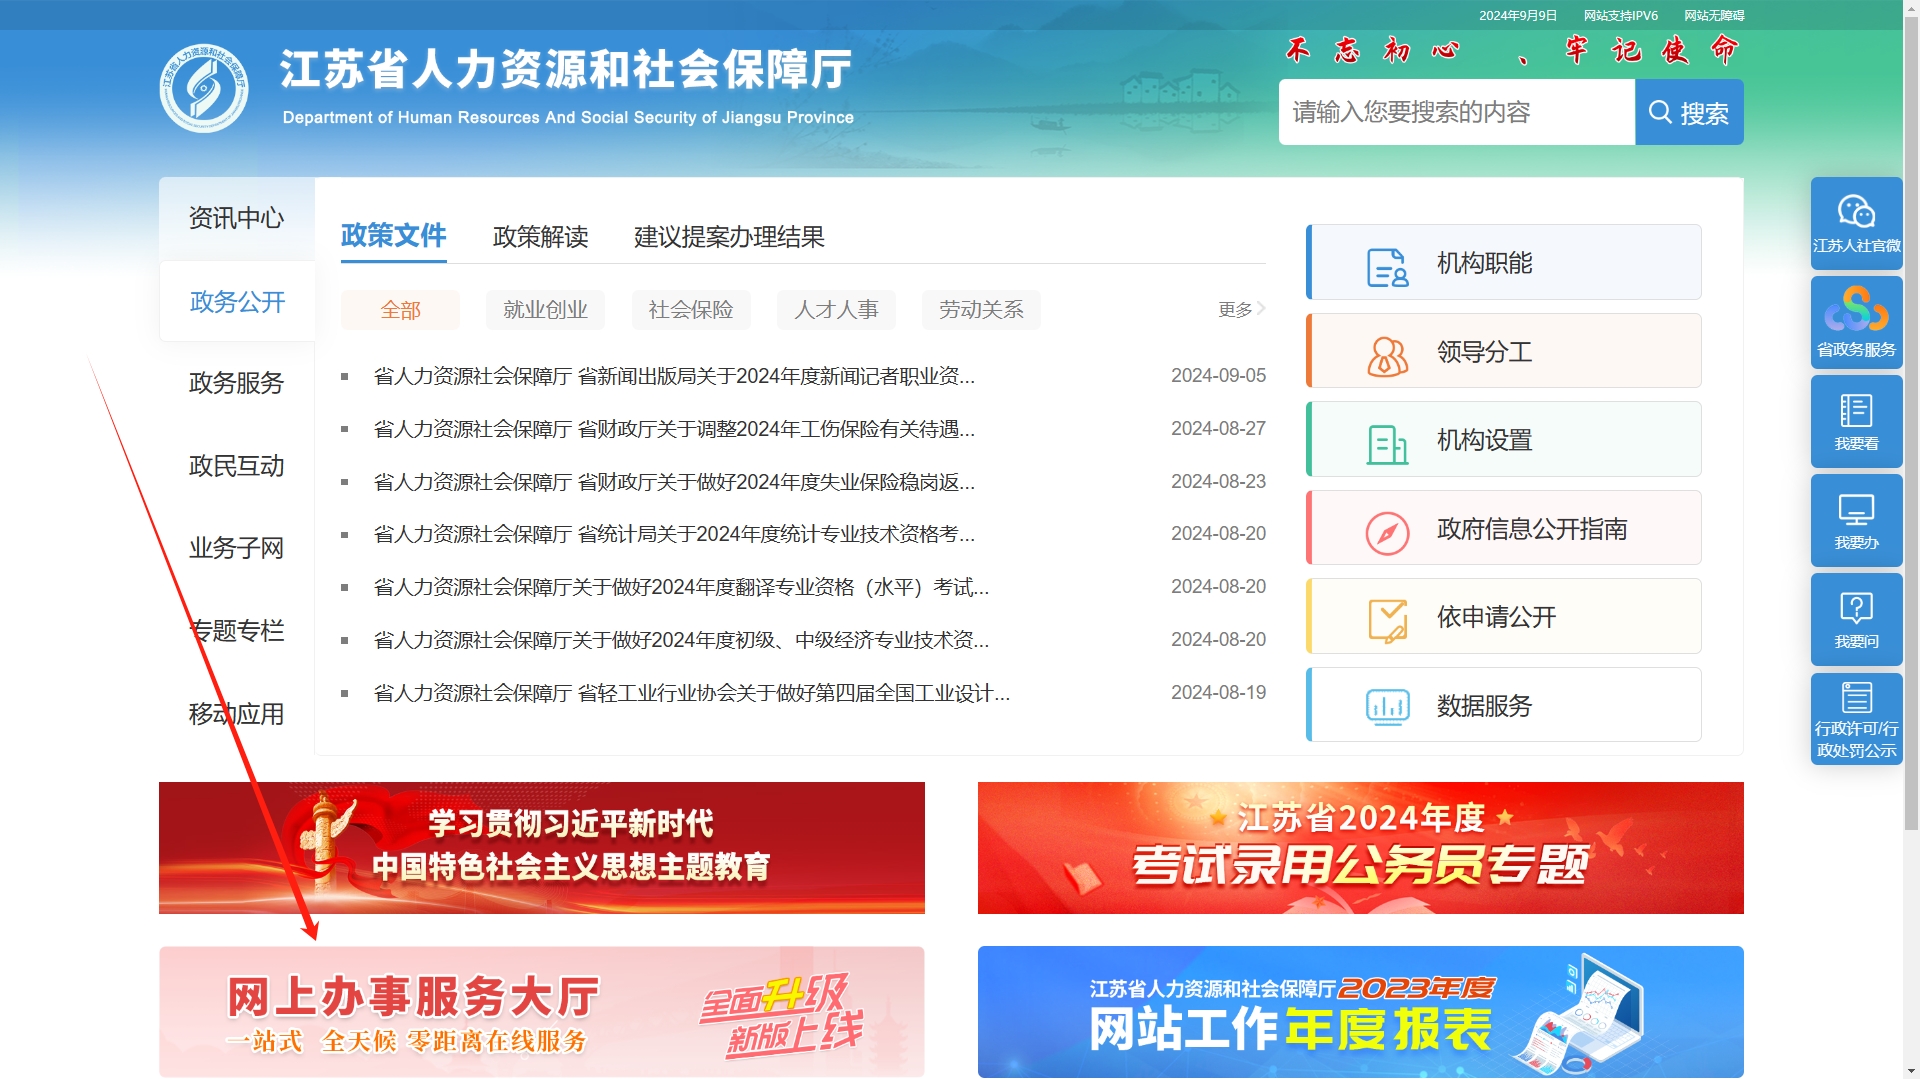This screenshot has height=1079, width=1920.
Task: Open 第四届全国工业设计 policy link
Action: pos(691,693)
